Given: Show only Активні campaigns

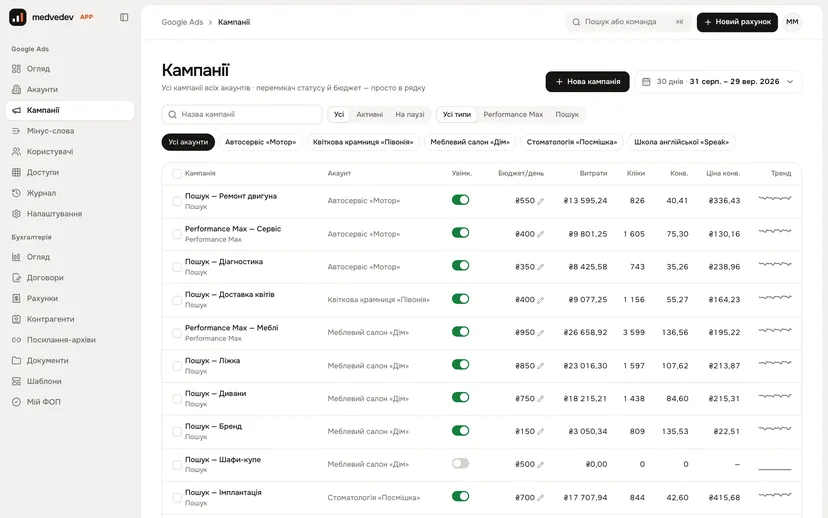Looking at the screenshot, I should 370,115.
